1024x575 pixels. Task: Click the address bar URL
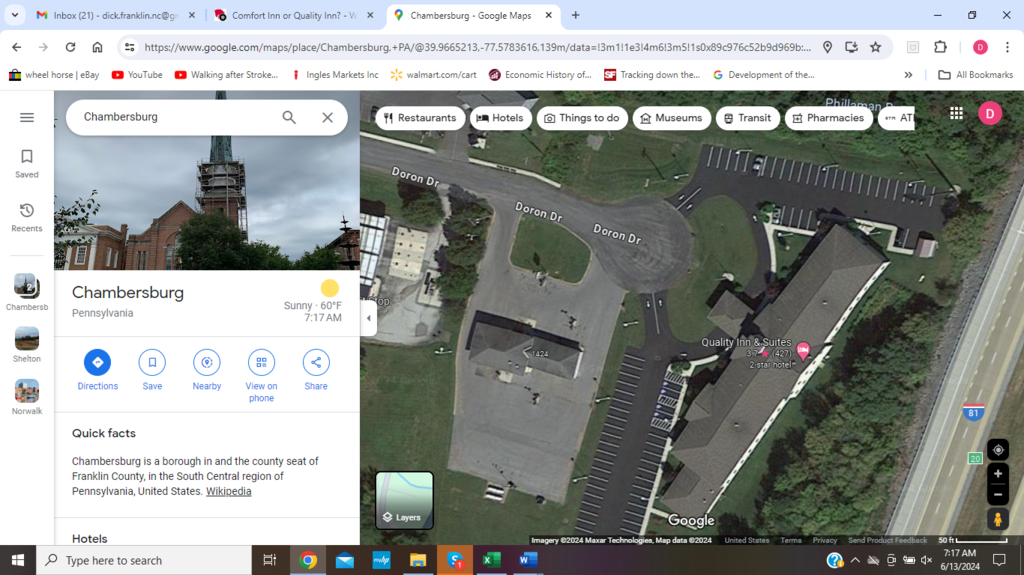(477, 47)
